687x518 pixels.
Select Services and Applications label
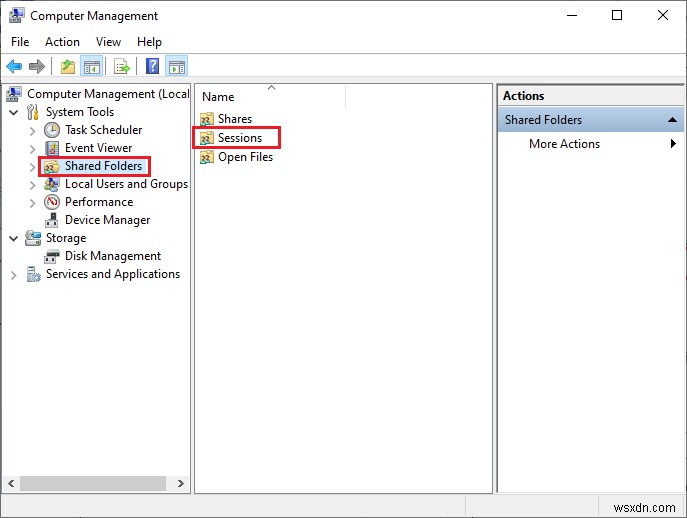coord(113,273)
